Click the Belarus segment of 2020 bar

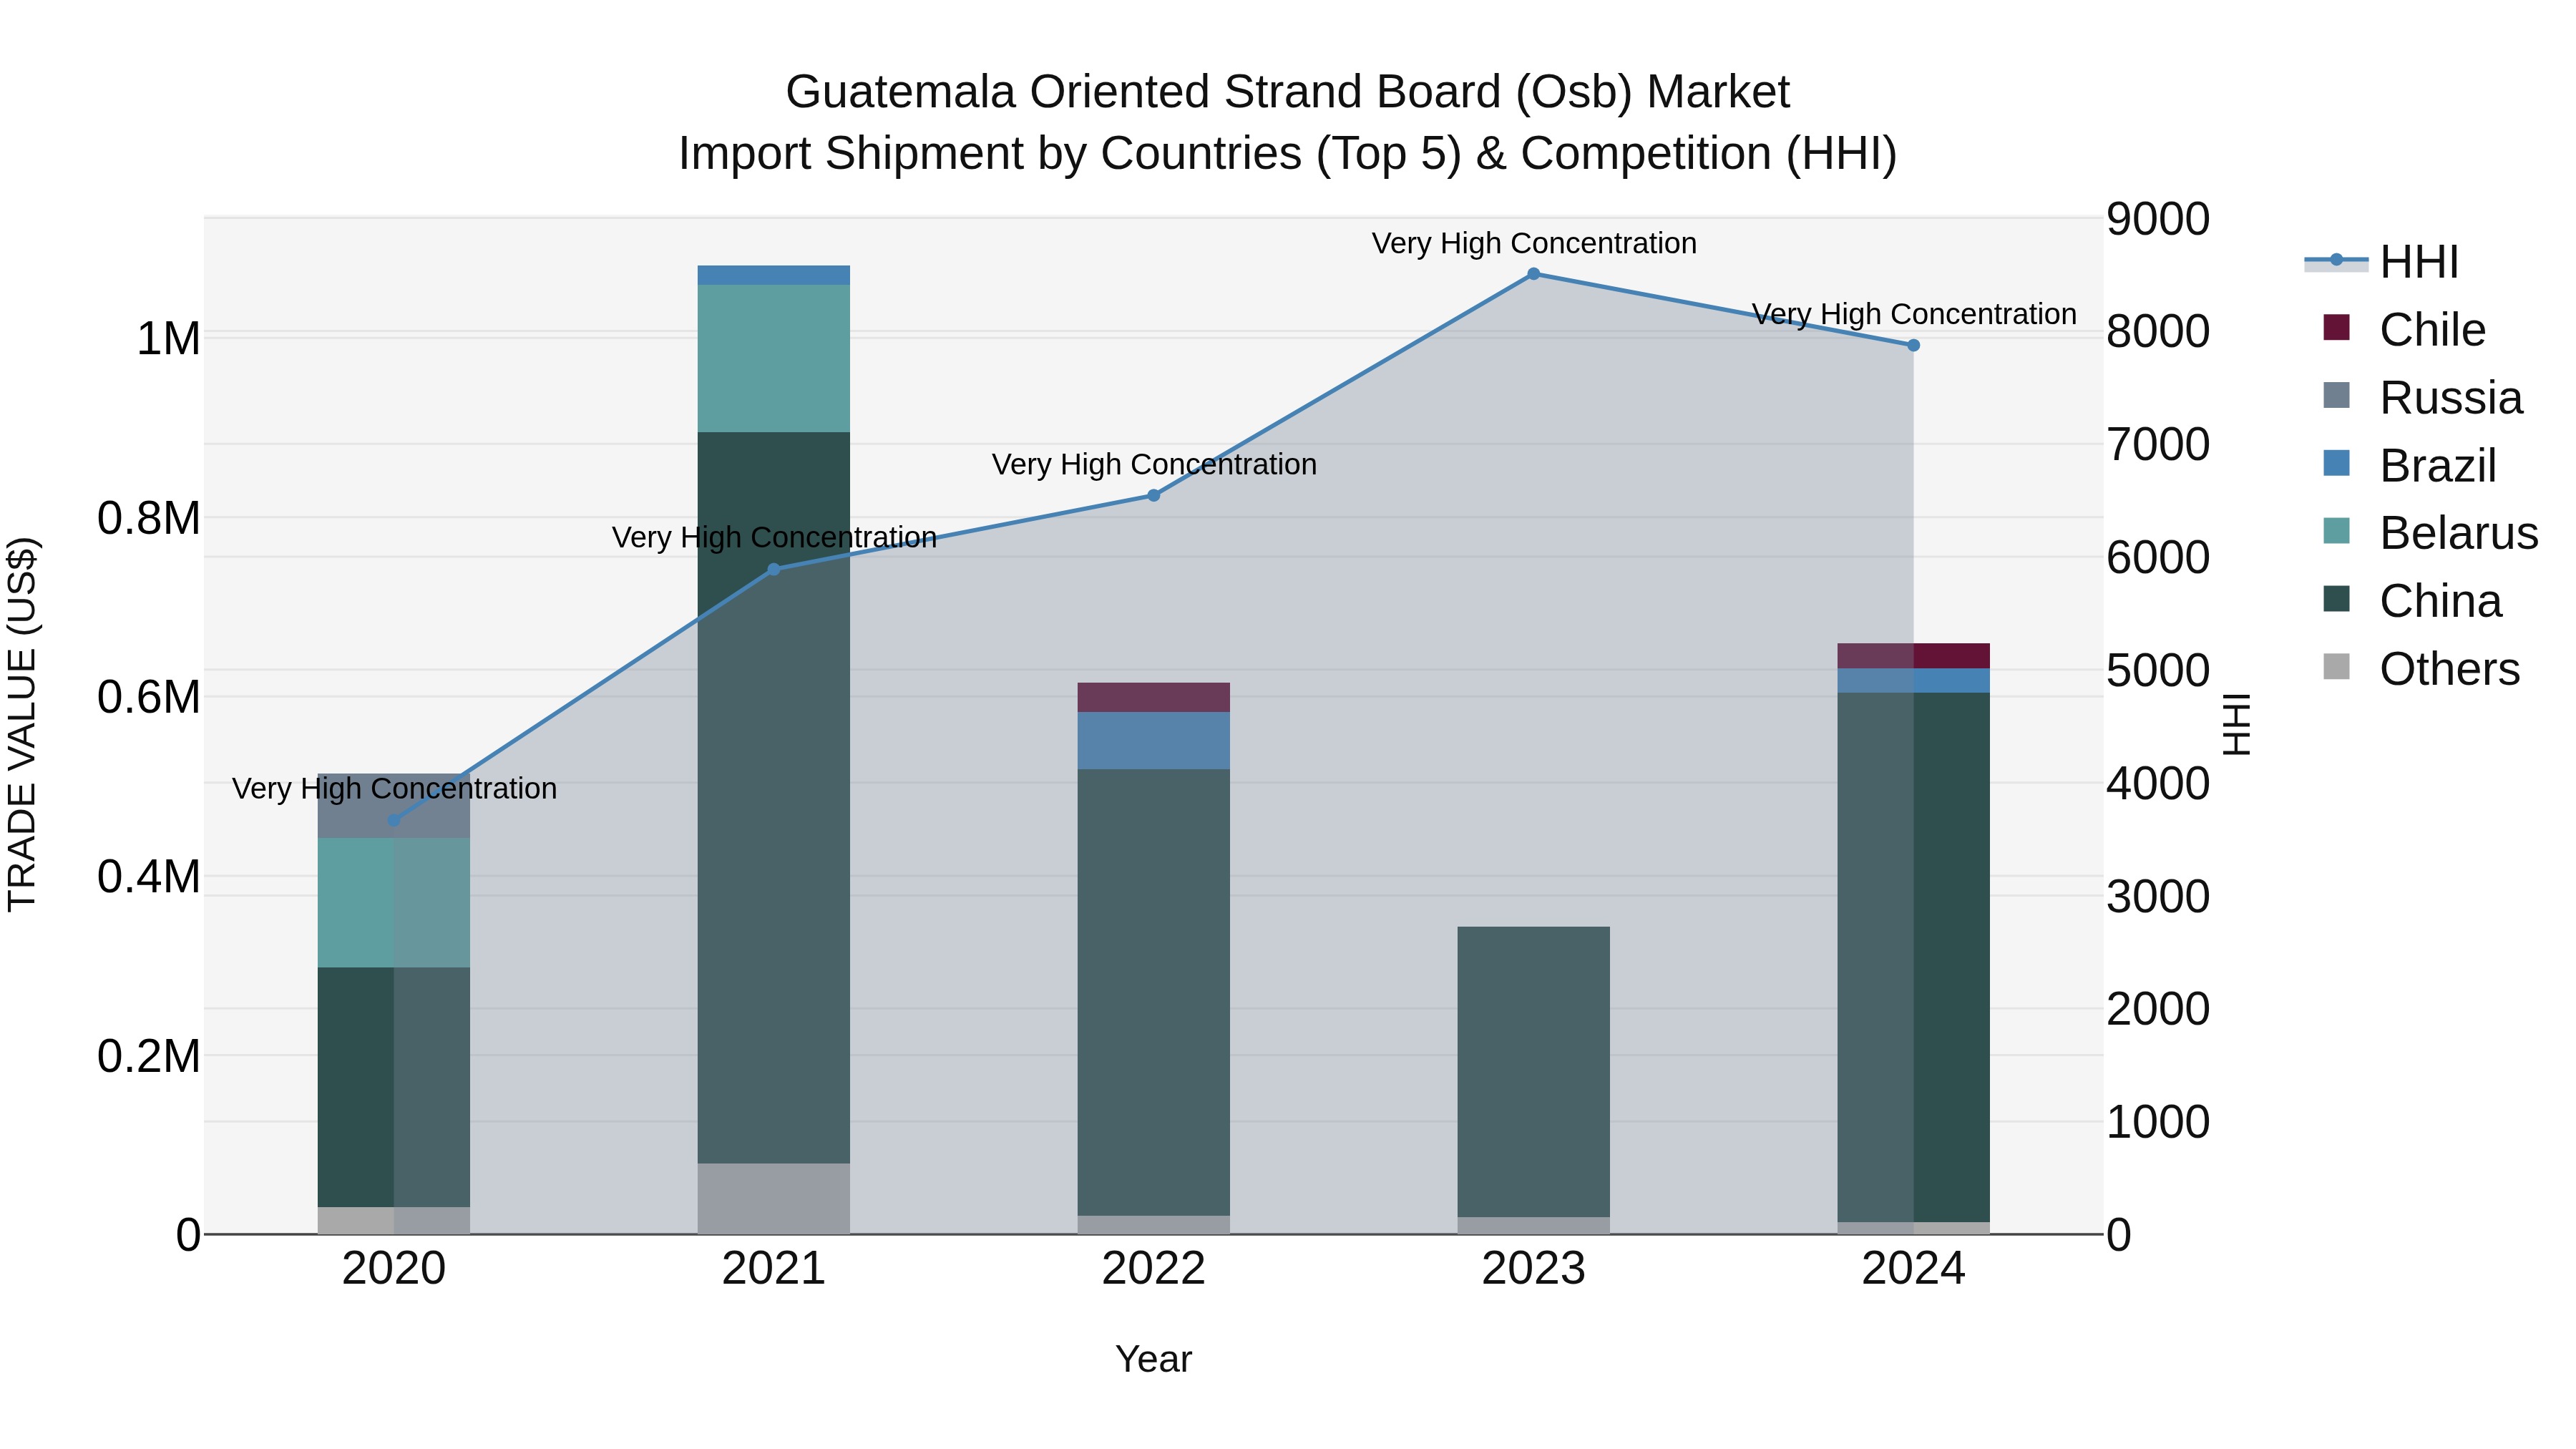tap(394, 902)
